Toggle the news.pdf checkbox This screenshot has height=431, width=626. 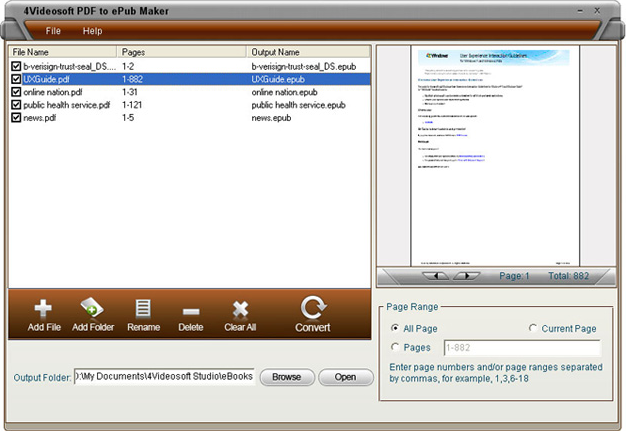(x=16, y=117)
